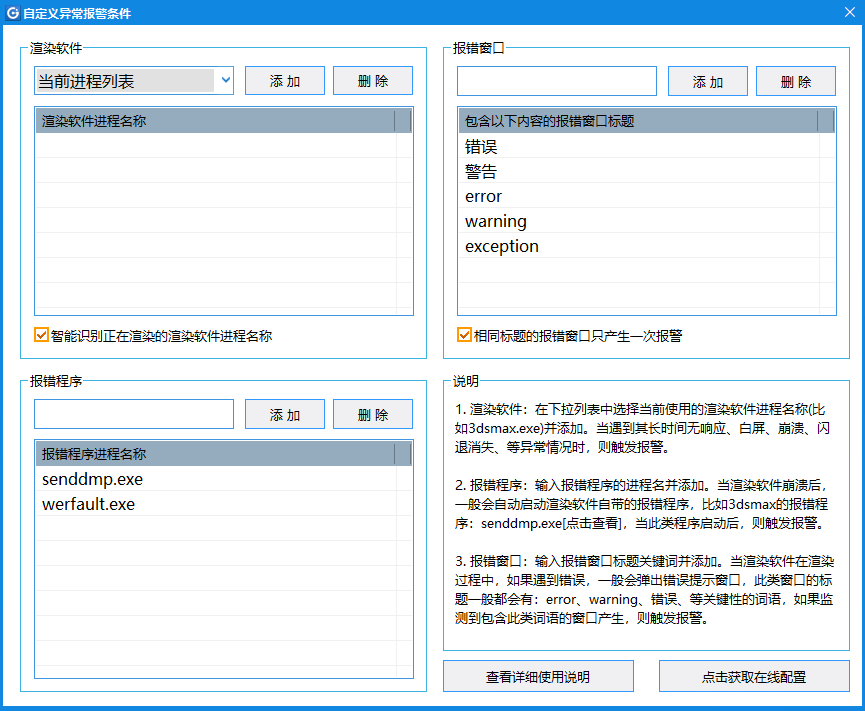Click the 报错程序进程名称 column header

216,454
